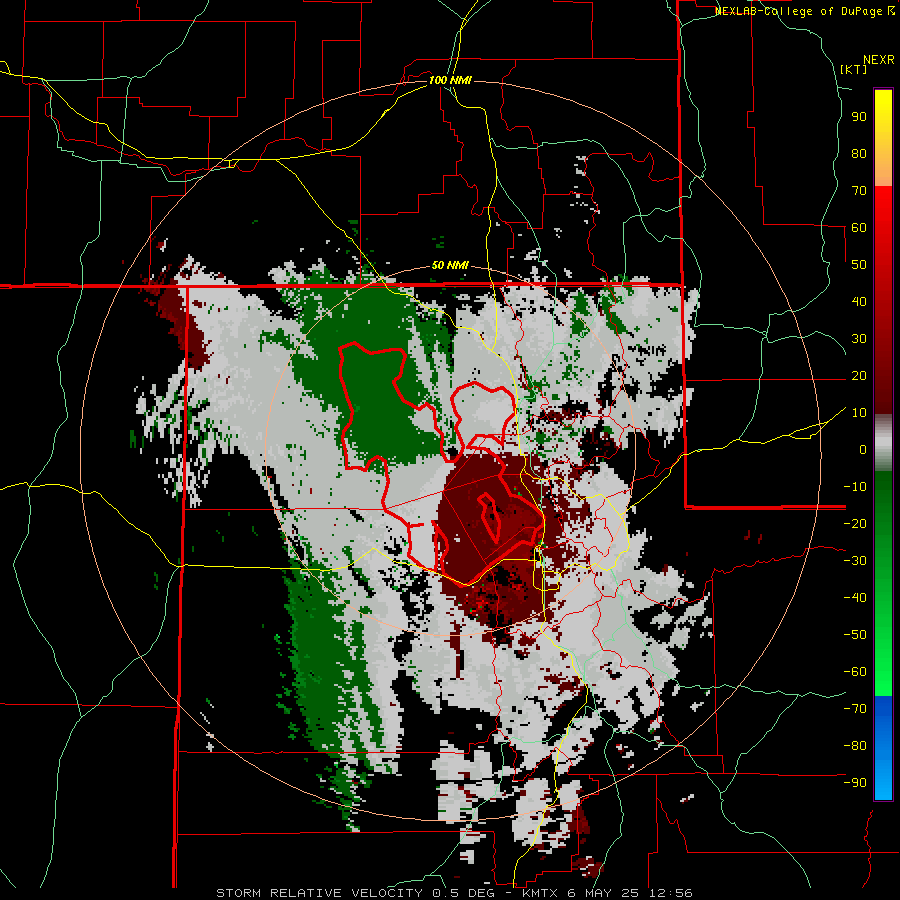Click the 70 value on the velocity scale

[x=859, y=191]
